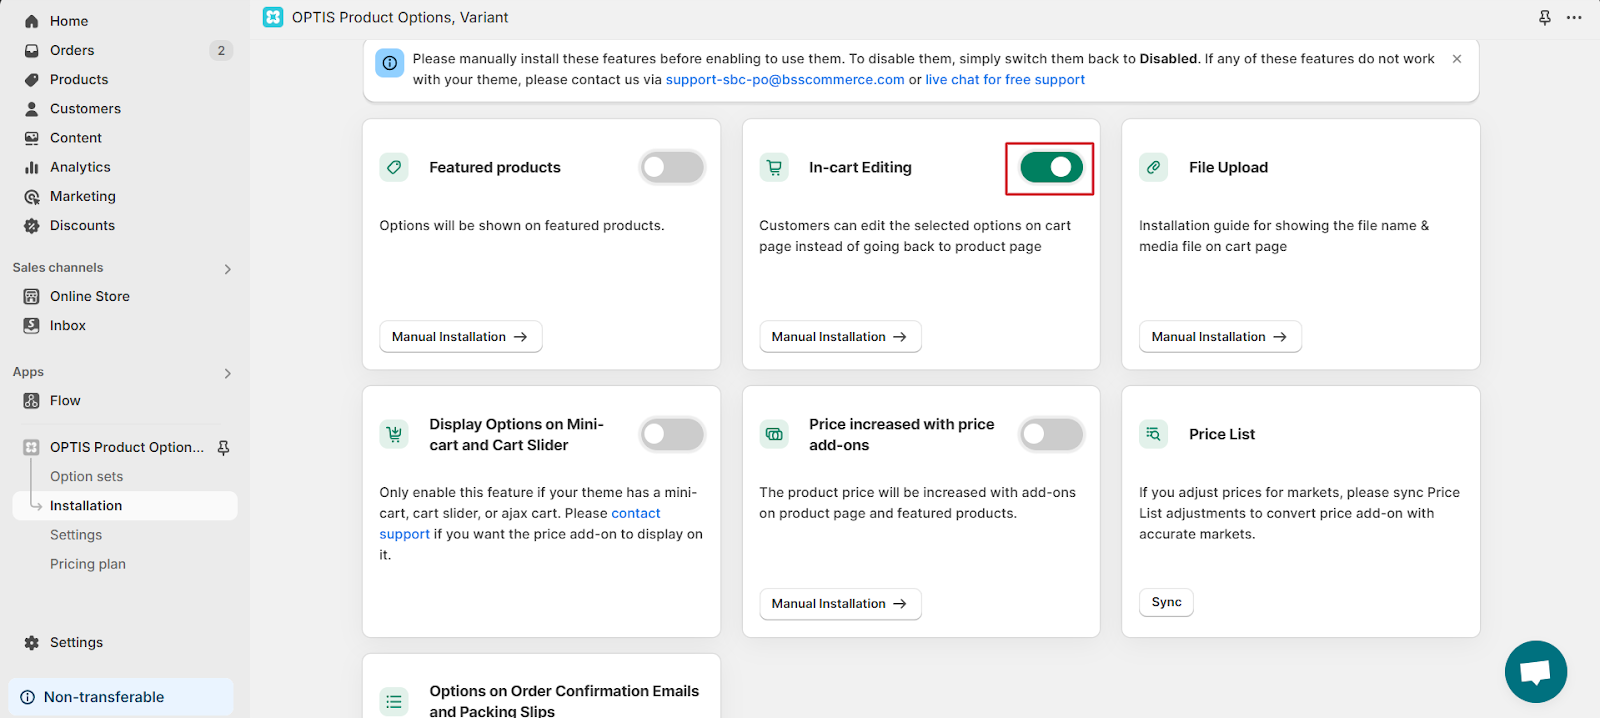The height and width of the screenshot is (718, 1600).
Task: Click the Marketing target icon
Action: [32, 197]
